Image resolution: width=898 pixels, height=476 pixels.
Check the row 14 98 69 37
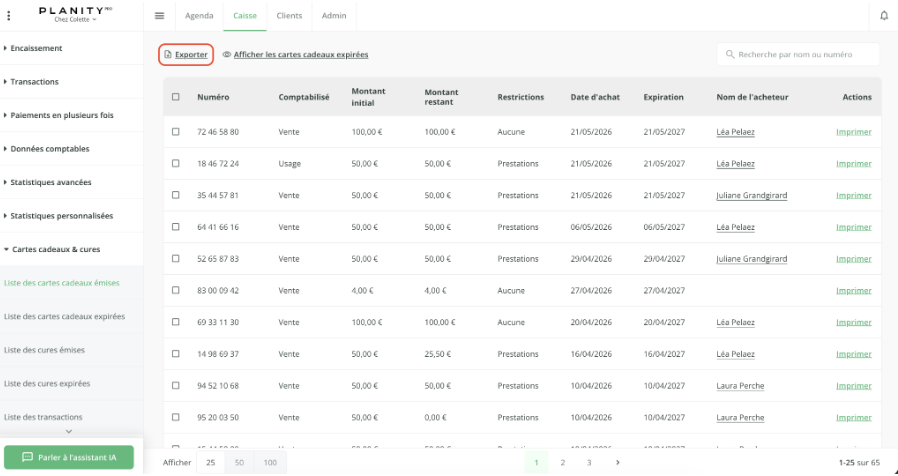(176, 354)
